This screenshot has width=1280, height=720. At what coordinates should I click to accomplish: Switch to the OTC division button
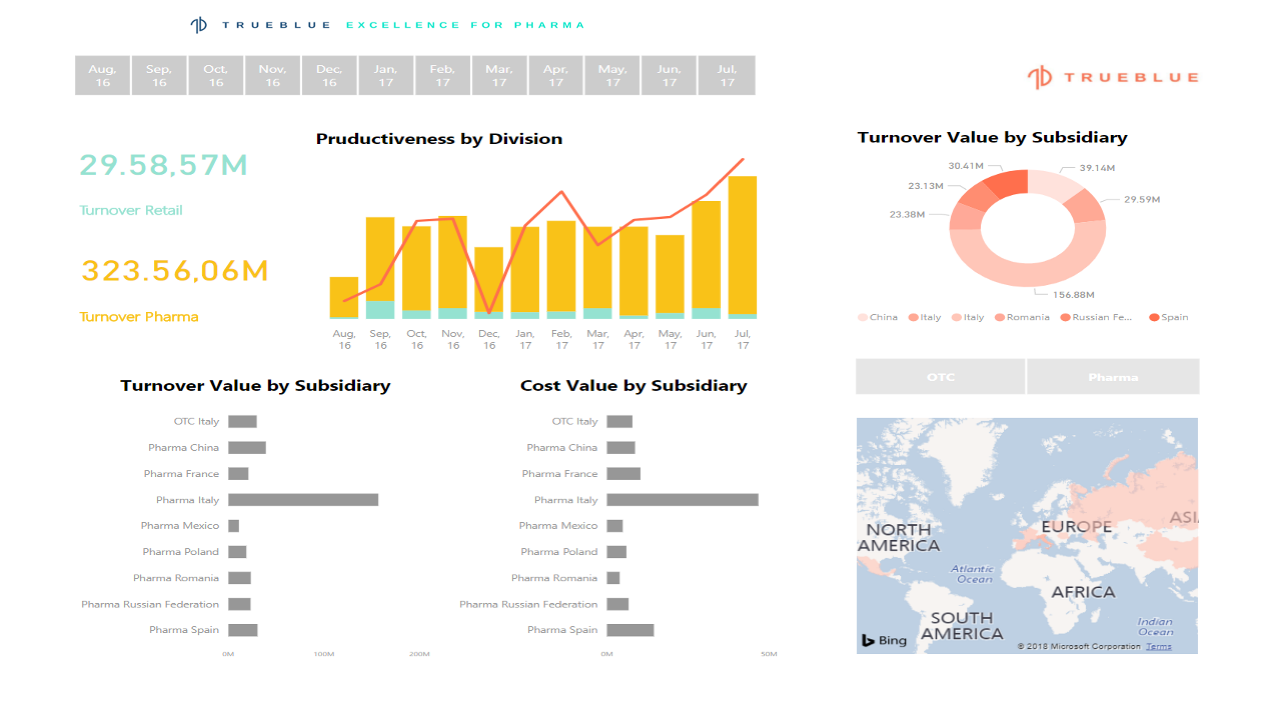click(941, 377)
